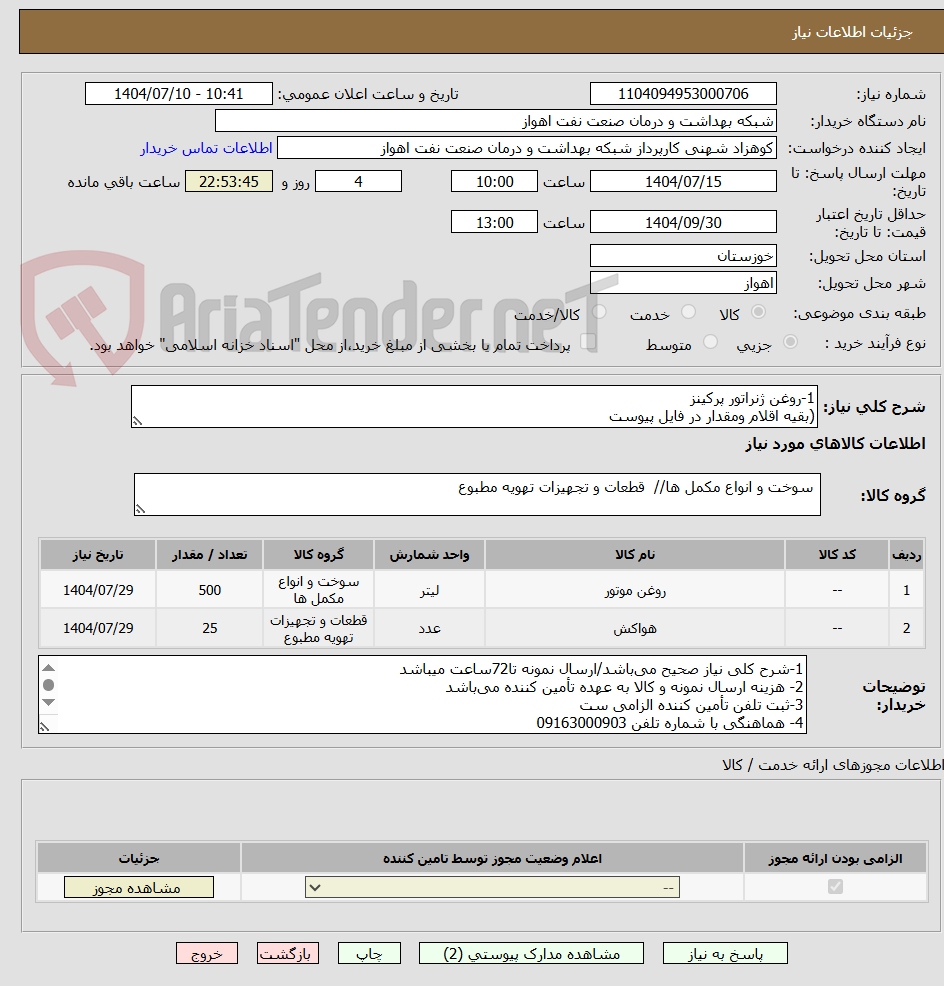The height and width of the screenshot is (986, 944).
Task: Click the مشاهده مجوز button
Action: tap(138, 886)
